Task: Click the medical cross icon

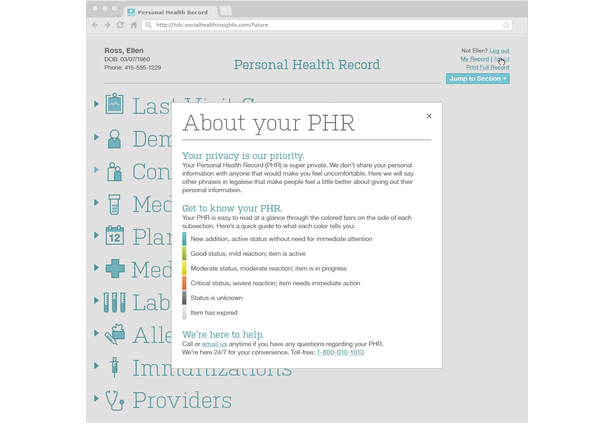Action: [115, 269]
